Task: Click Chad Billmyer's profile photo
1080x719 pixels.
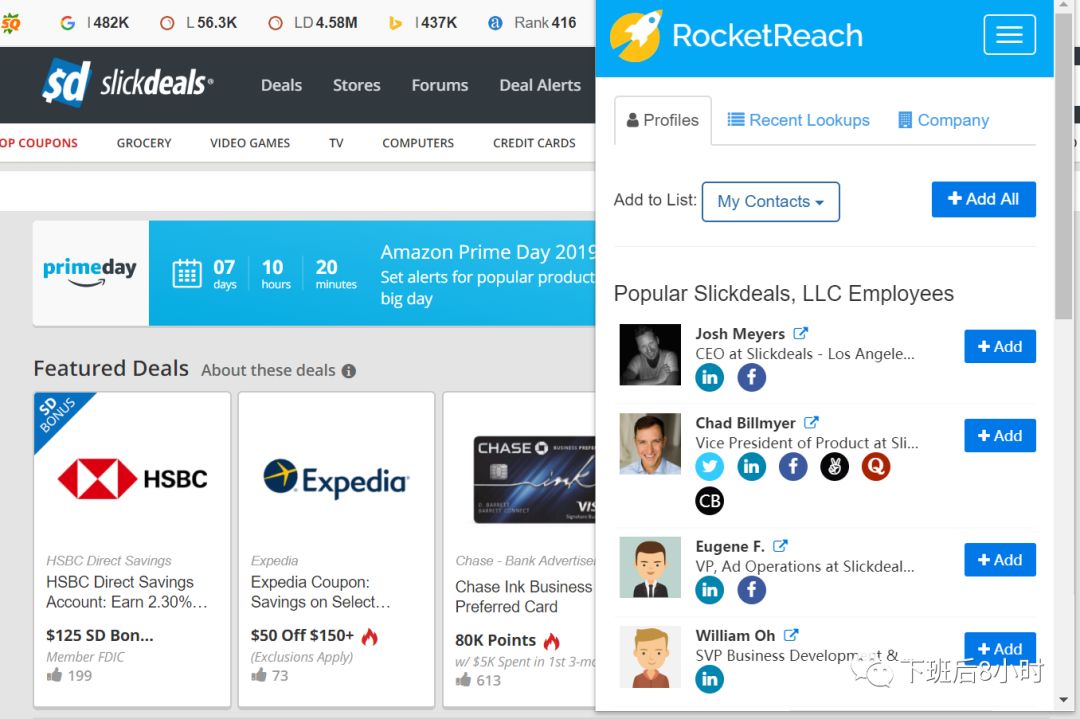Action: pos(650,444)
